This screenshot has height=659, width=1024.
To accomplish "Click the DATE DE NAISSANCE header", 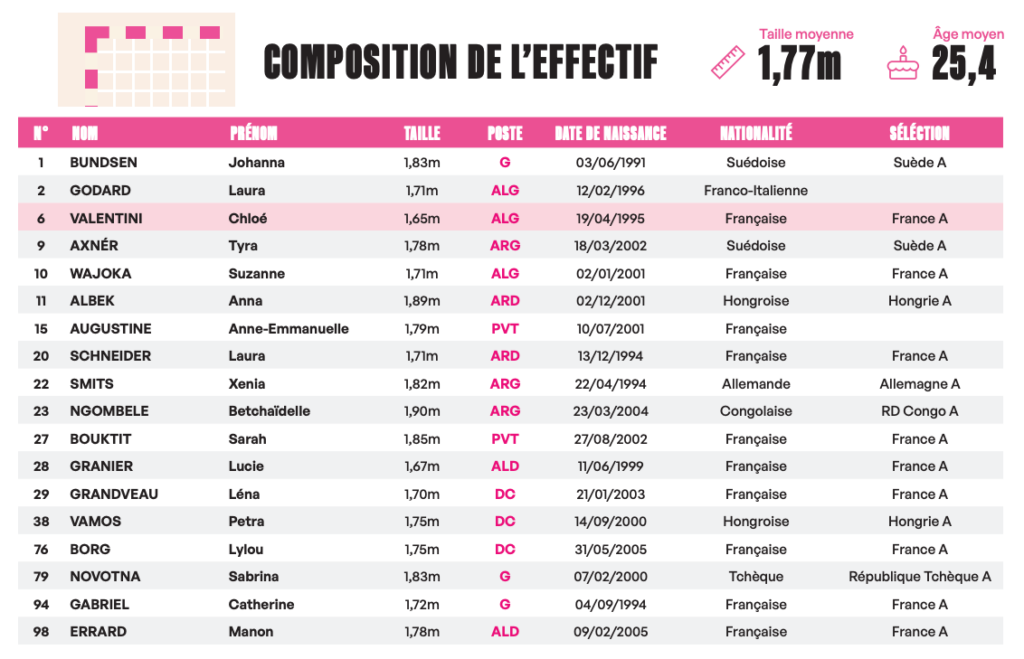I will (x=610, y=133).
